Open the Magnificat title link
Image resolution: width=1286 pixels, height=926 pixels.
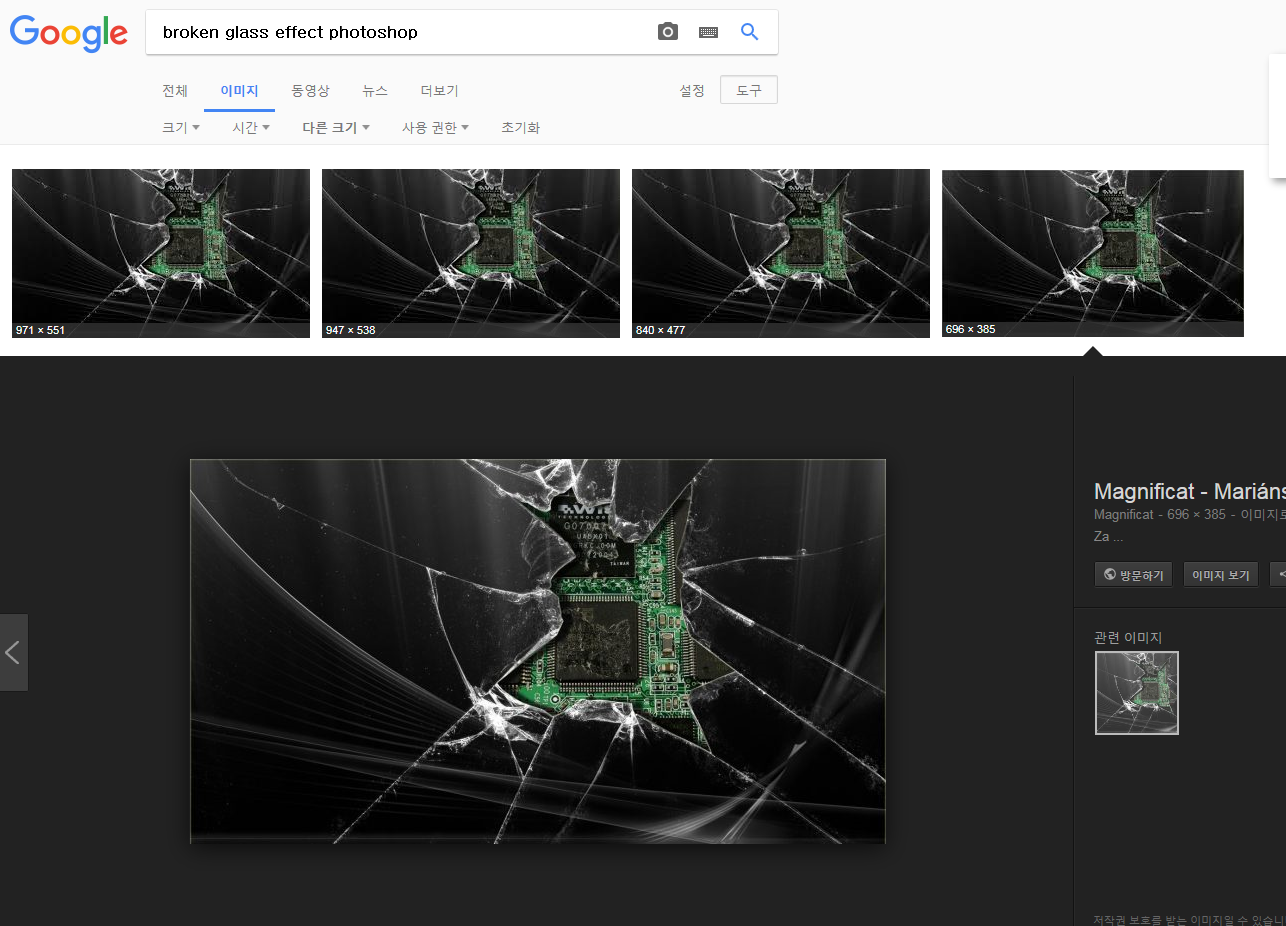[1189, 492]
